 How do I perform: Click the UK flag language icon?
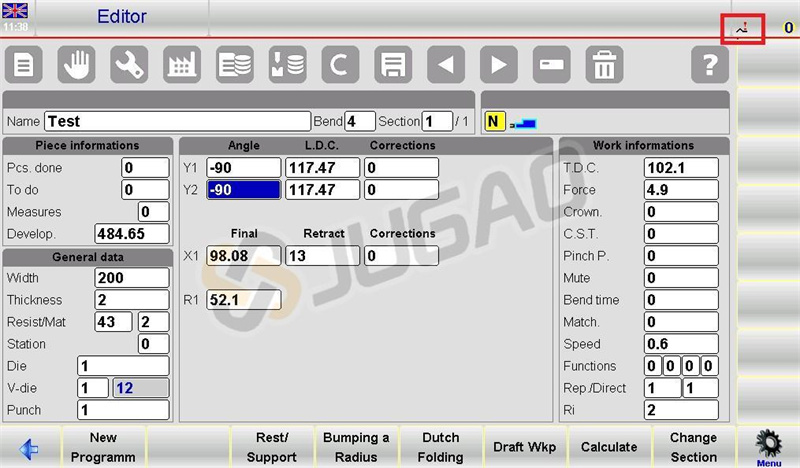click(x=15, y=10)
